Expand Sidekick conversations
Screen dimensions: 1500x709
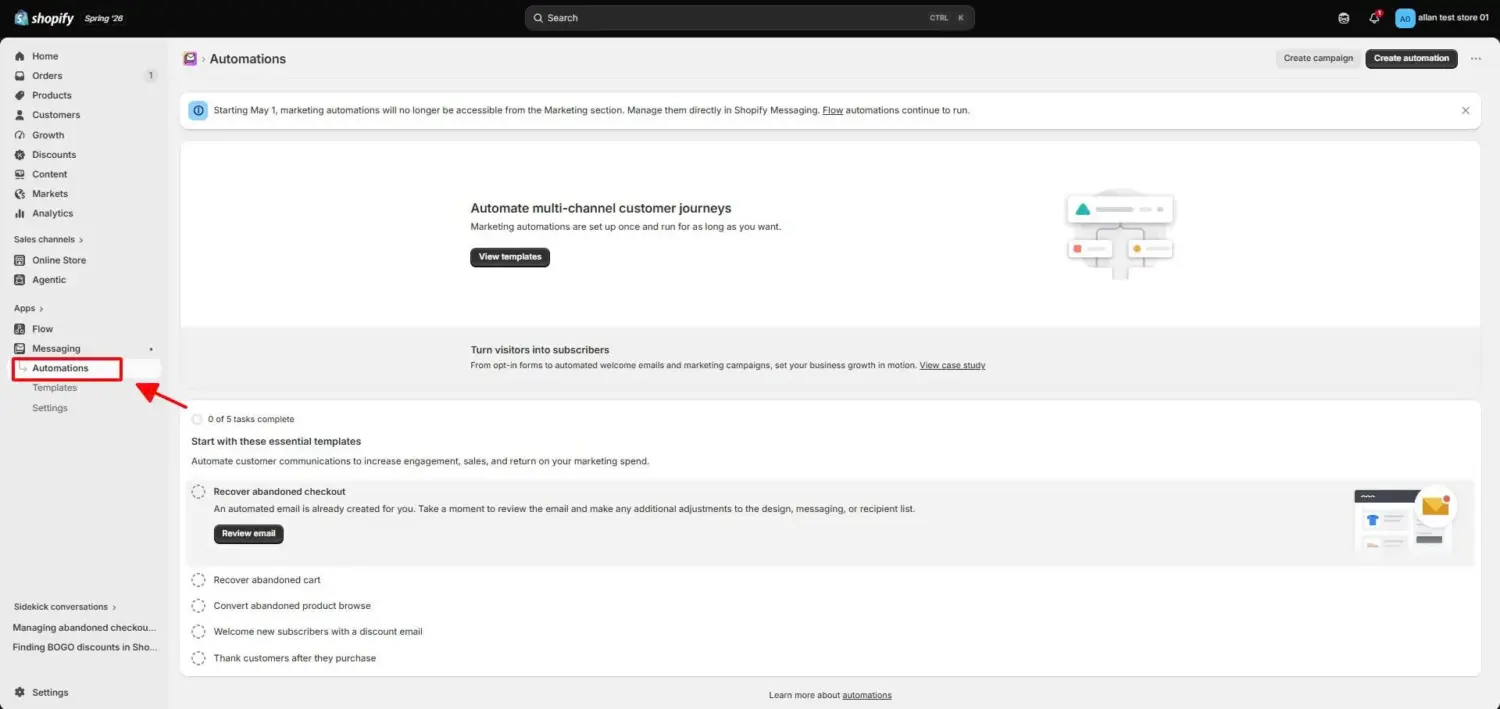coord(65,607)
